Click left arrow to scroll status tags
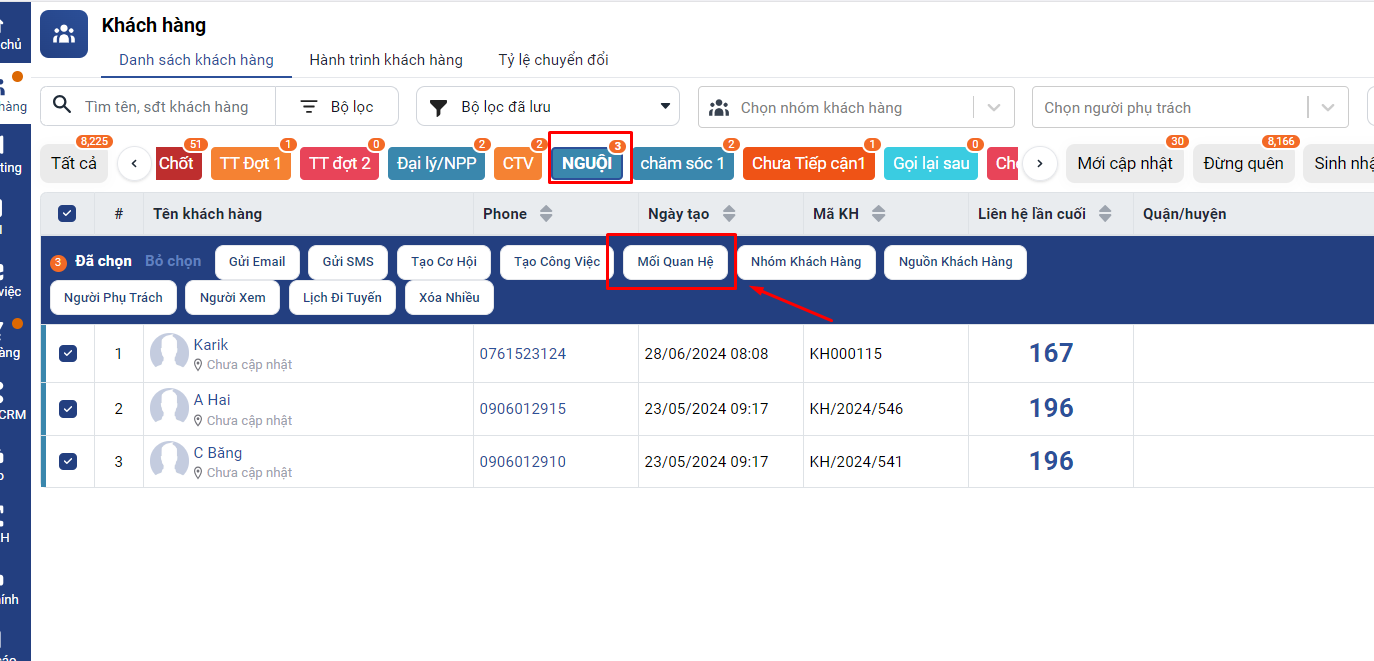This screenshot has height=661, width=1374. point(134,163)
